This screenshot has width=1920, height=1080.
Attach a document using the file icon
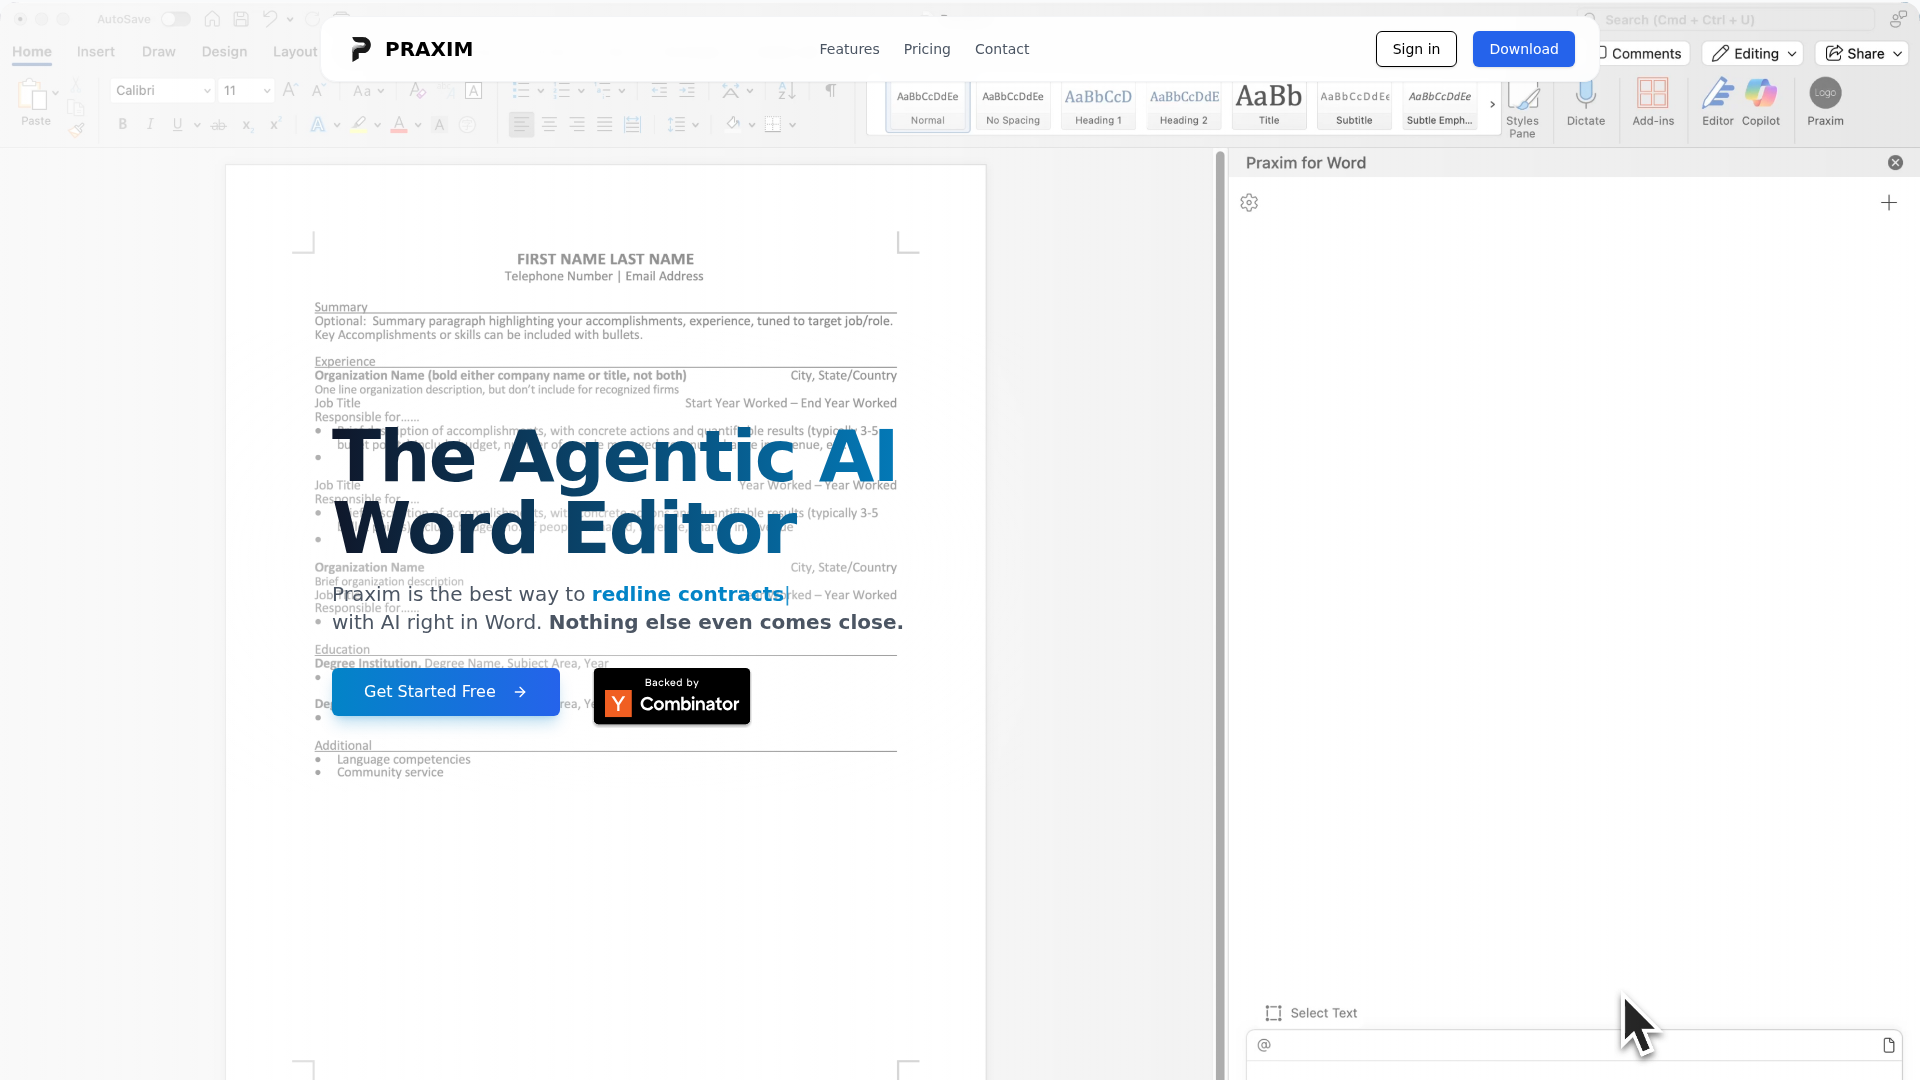coord(1889,1045)
